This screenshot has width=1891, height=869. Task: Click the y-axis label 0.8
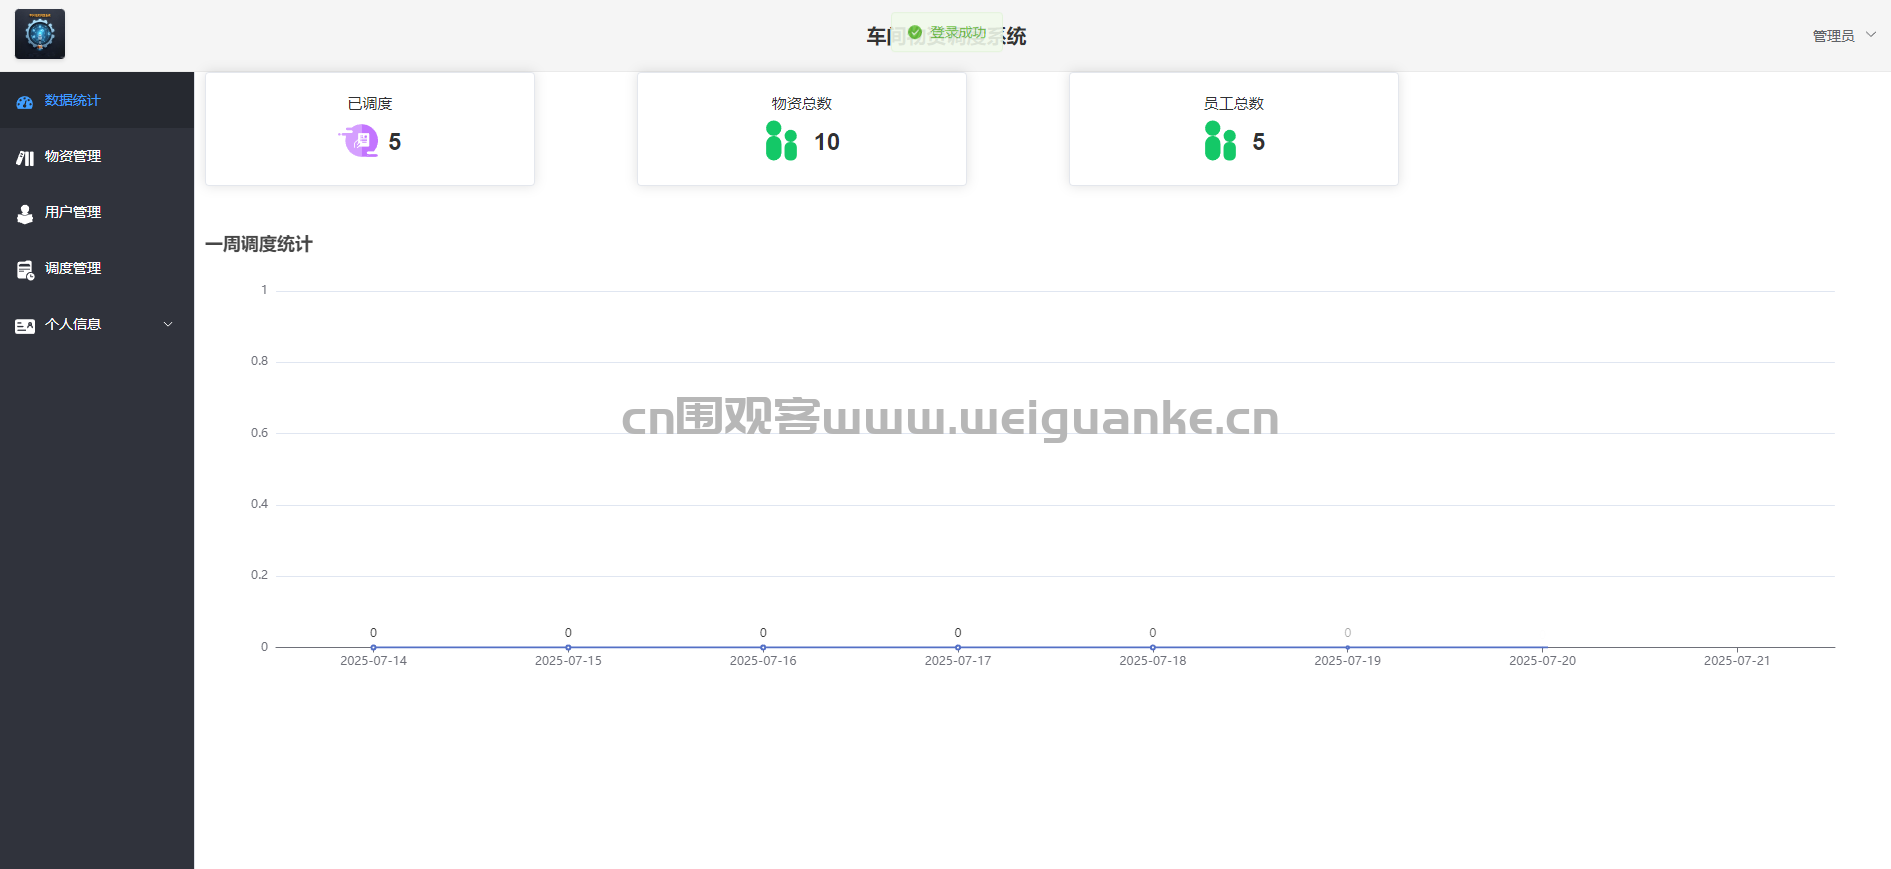(x=259, y=361)
